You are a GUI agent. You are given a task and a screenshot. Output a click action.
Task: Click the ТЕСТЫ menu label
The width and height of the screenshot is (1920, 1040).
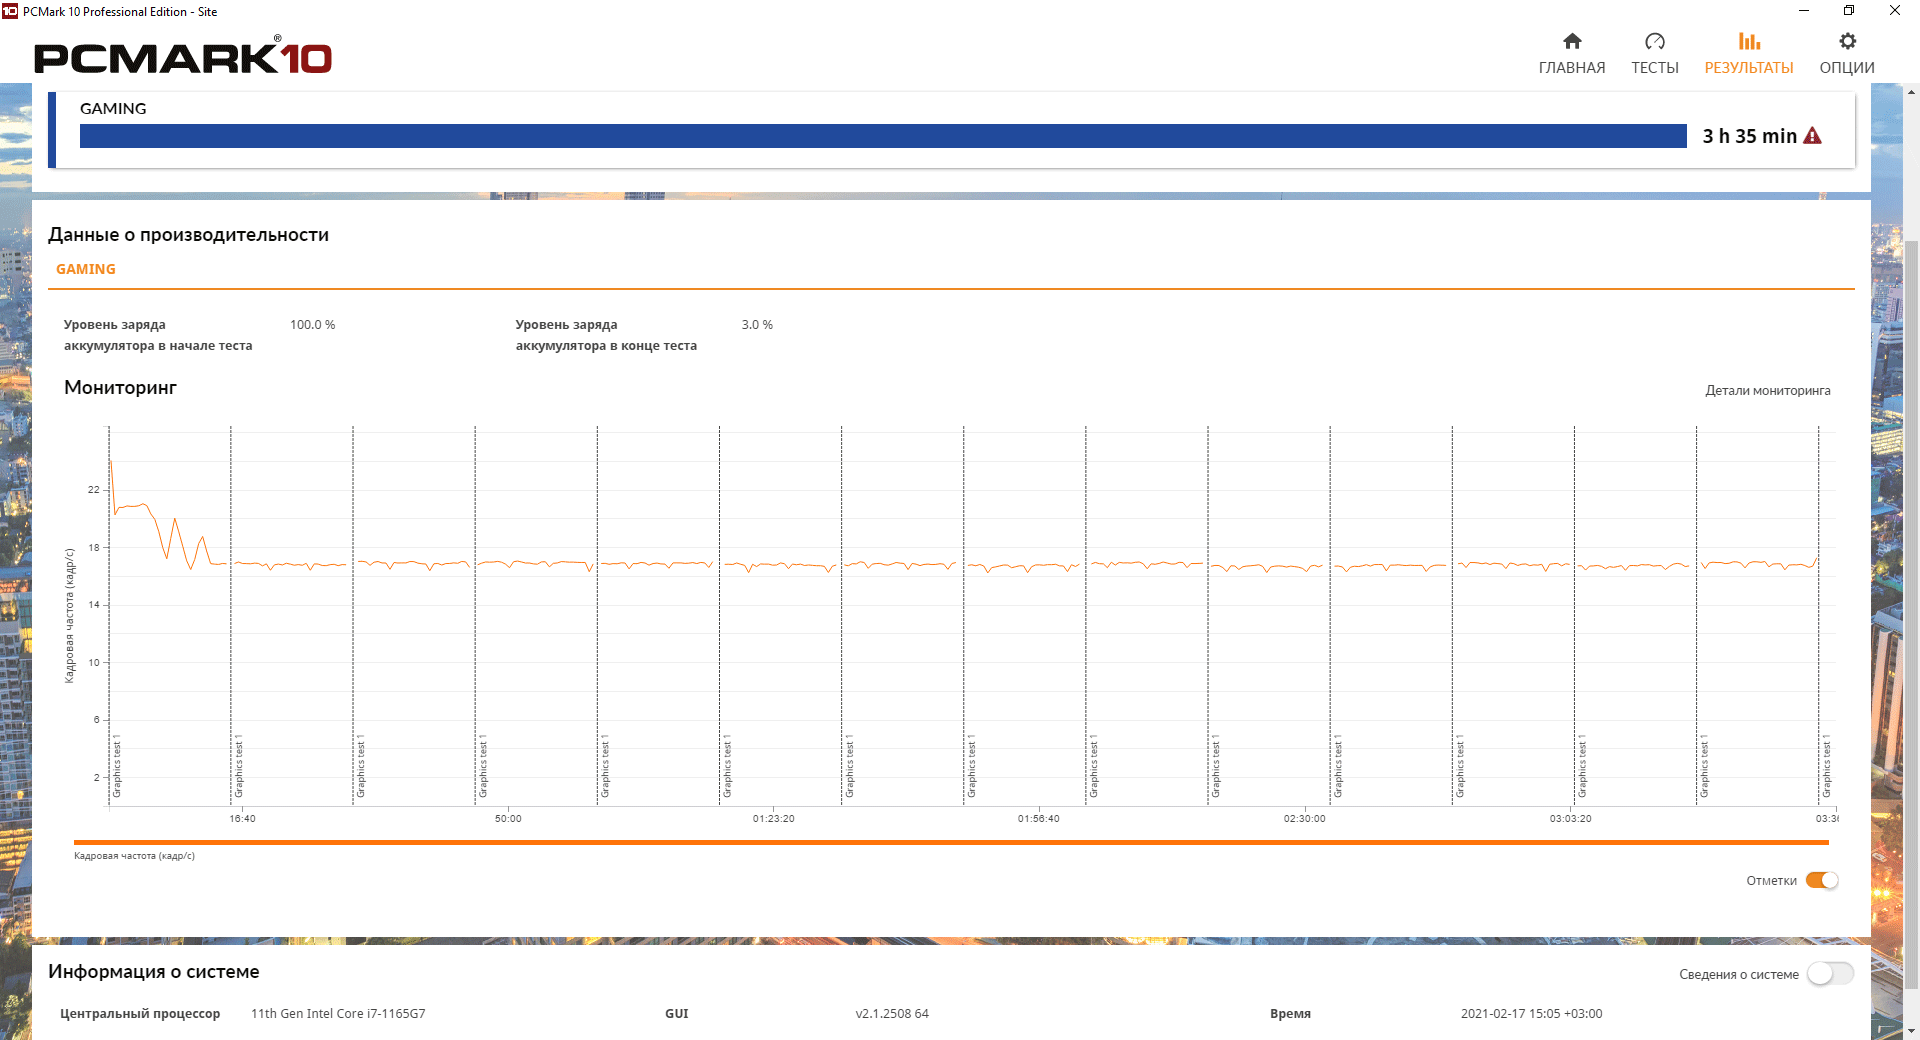[x=1655, y=68]
